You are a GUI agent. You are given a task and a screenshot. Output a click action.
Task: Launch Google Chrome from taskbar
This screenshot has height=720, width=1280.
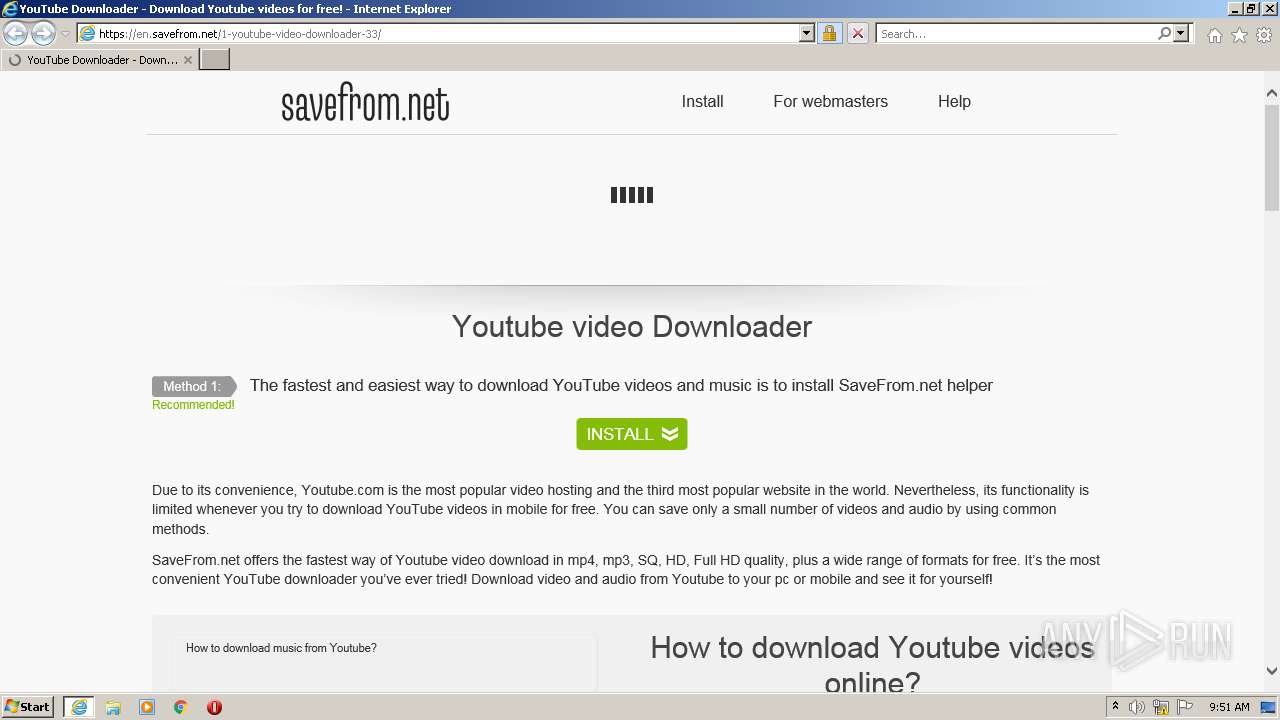(181, 707)
